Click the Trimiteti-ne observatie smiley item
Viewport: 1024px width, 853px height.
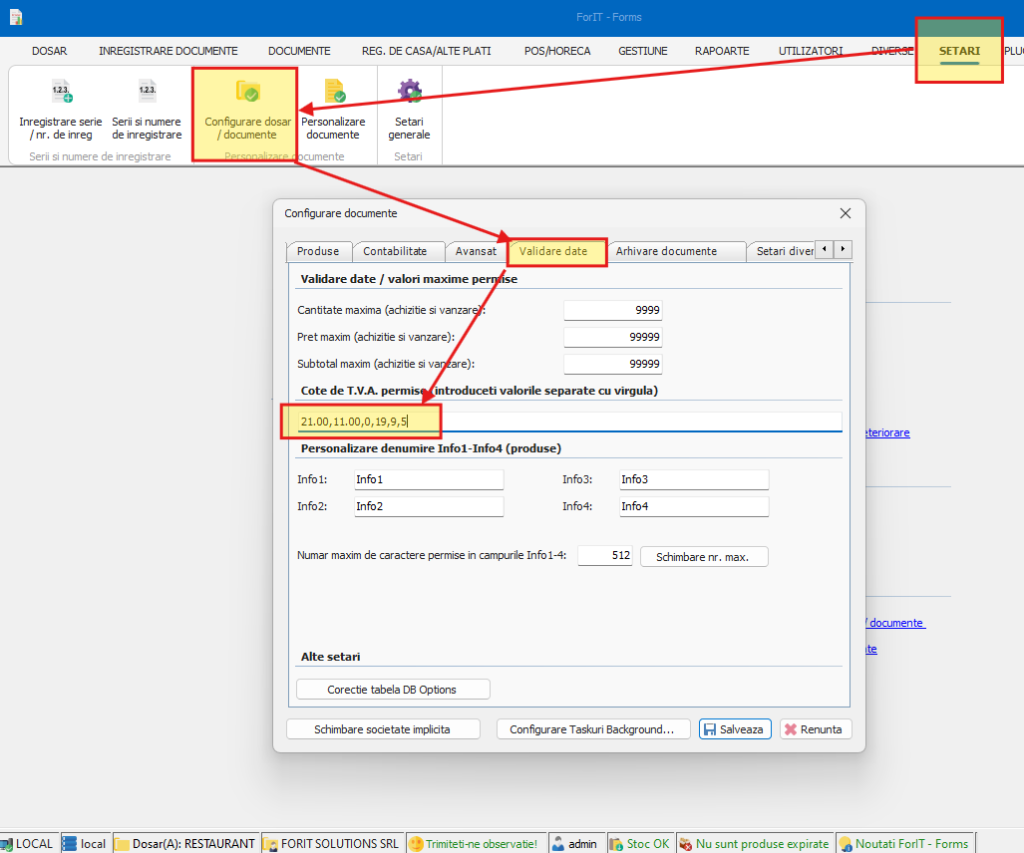[x=474, y=843]
